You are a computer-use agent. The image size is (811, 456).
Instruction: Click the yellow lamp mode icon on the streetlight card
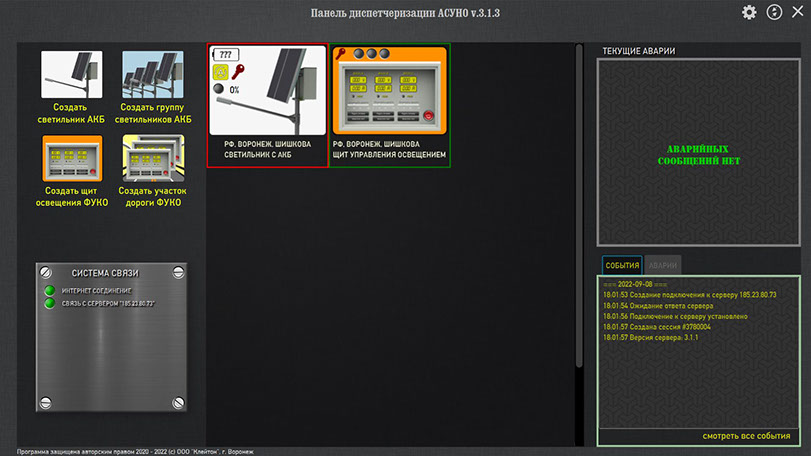point(220,72)
